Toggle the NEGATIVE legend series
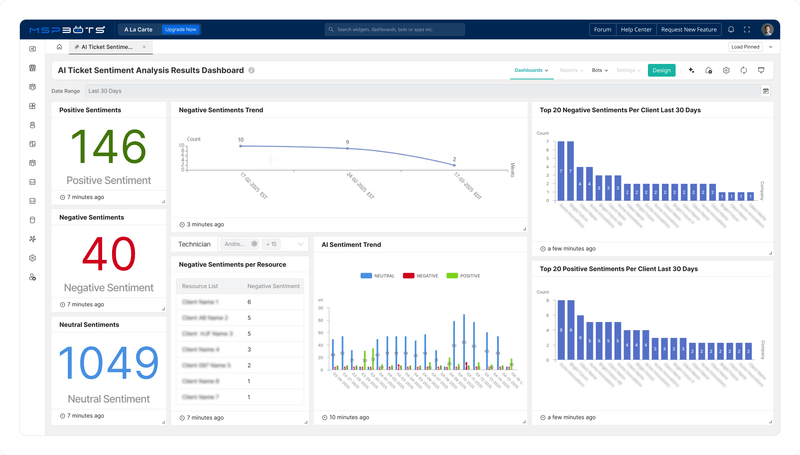This screenshot has height=455, width=800. (x=419, y=274)
